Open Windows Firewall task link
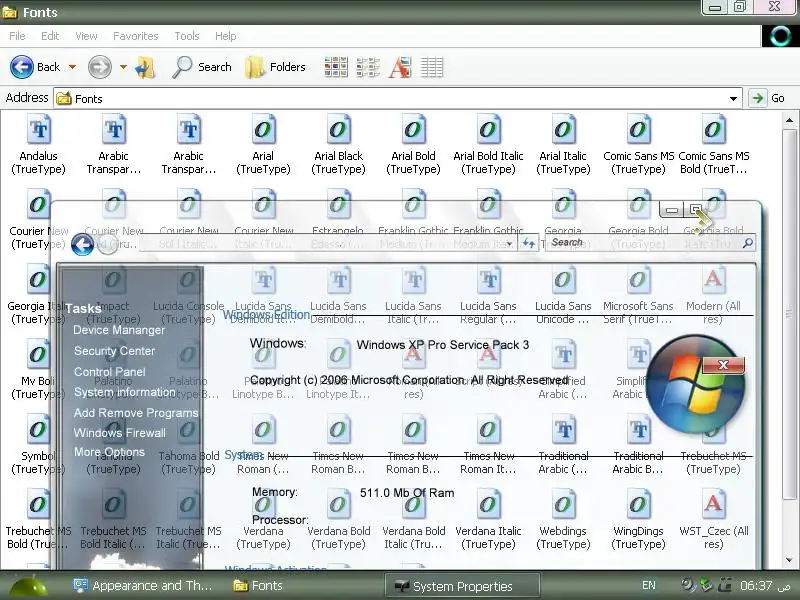This screenshot has height=600, width=800. click(x=120, y=433)
